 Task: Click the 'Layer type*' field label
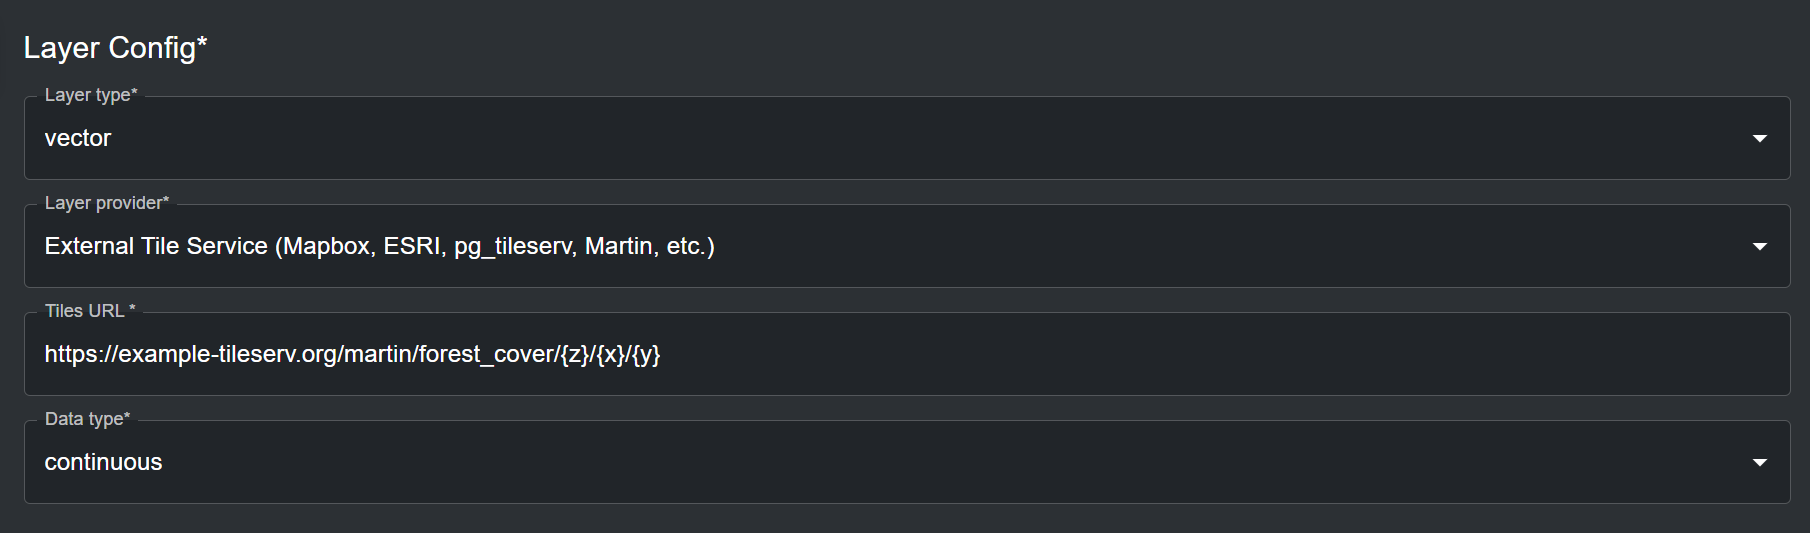91,95
